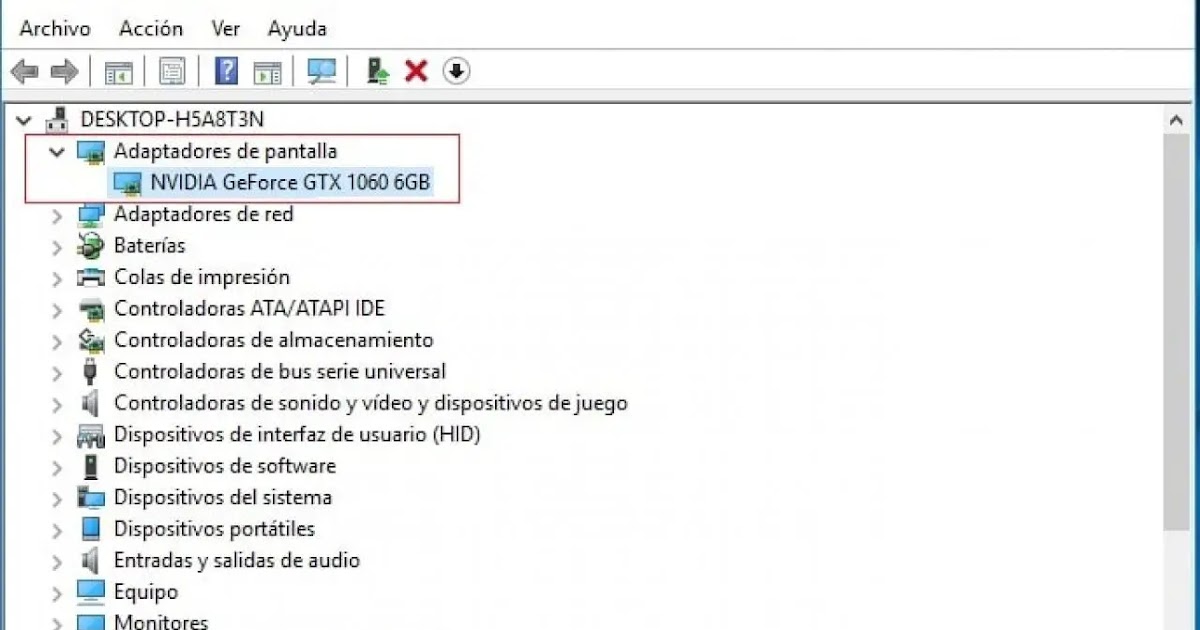
Task: Expand the Adaptadores de red node
Action: click(57, 214)
